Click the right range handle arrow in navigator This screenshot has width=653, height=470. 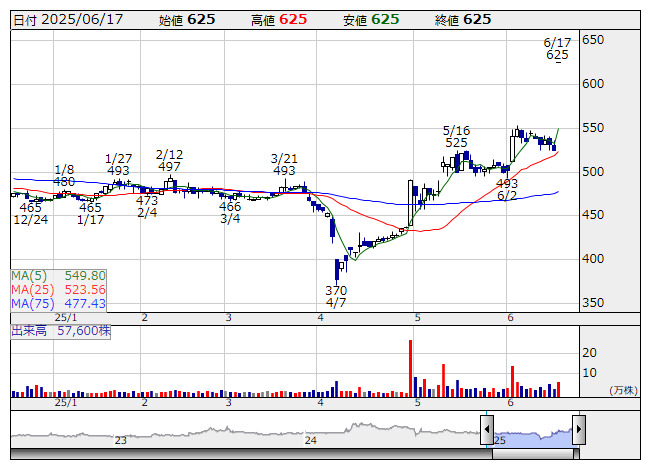578,431
